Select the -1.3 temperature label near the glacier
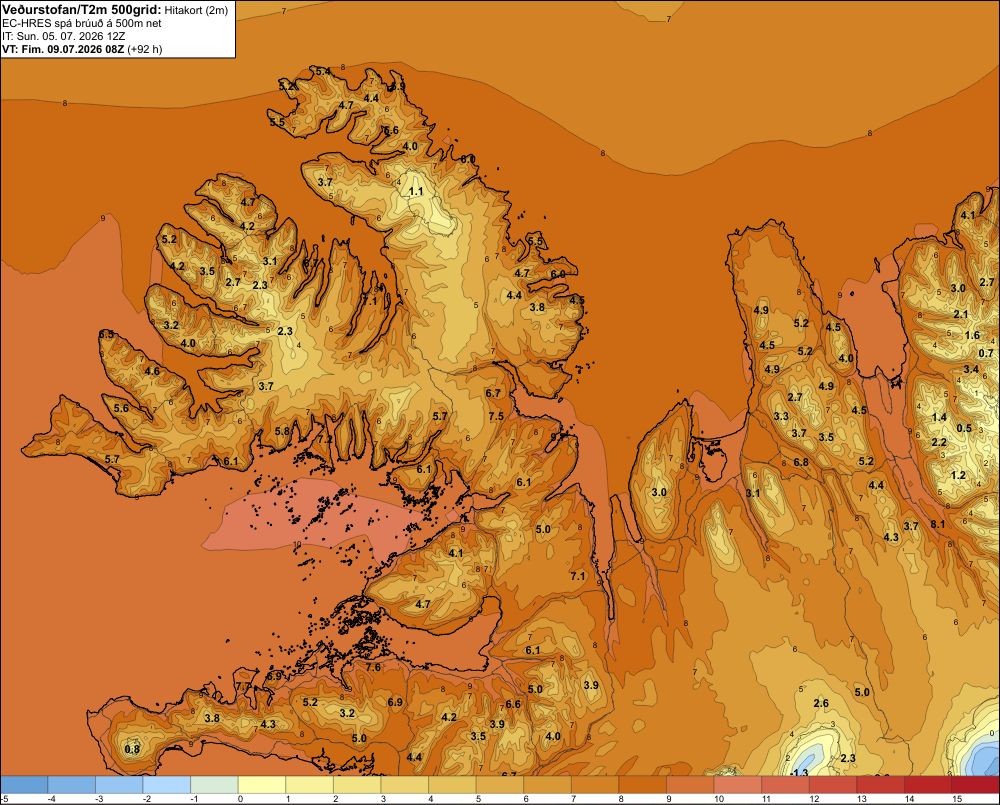Image resolution: width=1000 pixels, height=805 pixels. pyautogui.click(x=799, y=773)
